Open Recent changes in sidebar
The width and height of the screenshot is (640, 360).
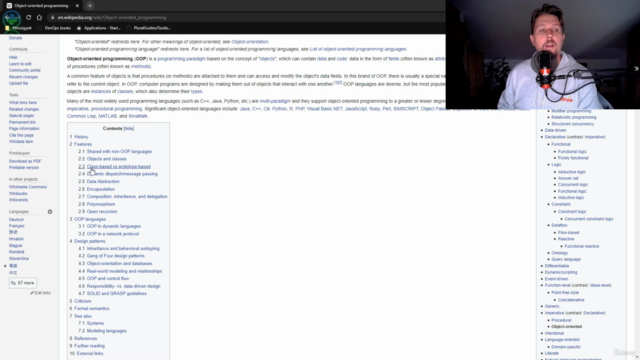[23, 77]
